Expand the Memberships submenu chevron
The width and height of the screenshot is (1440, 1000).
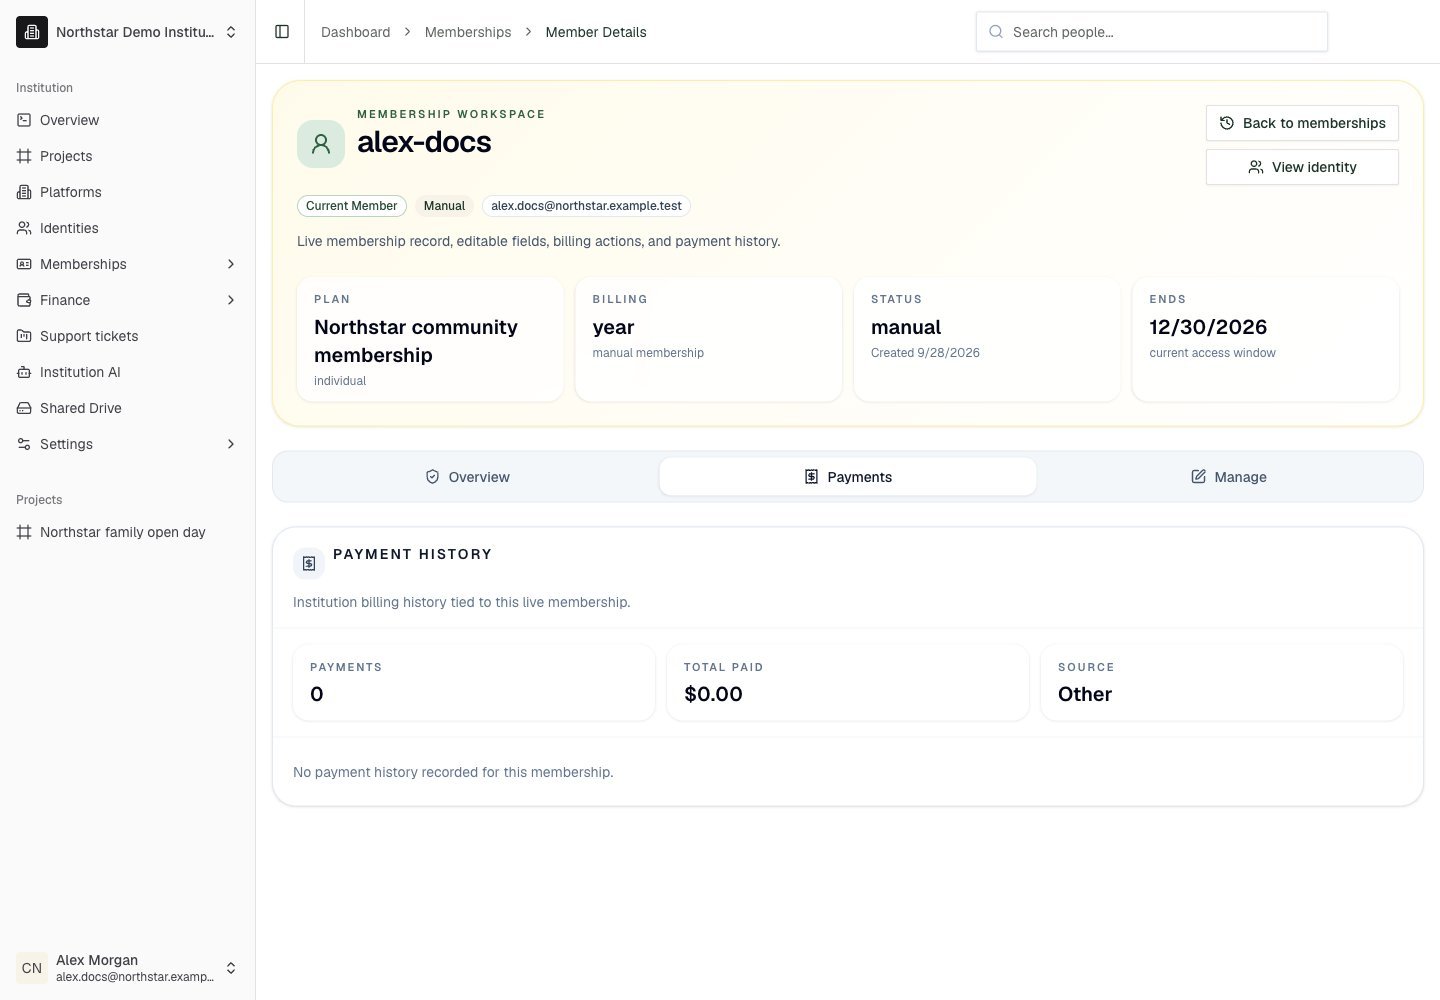pyautogui.click(x=231, y=264)
